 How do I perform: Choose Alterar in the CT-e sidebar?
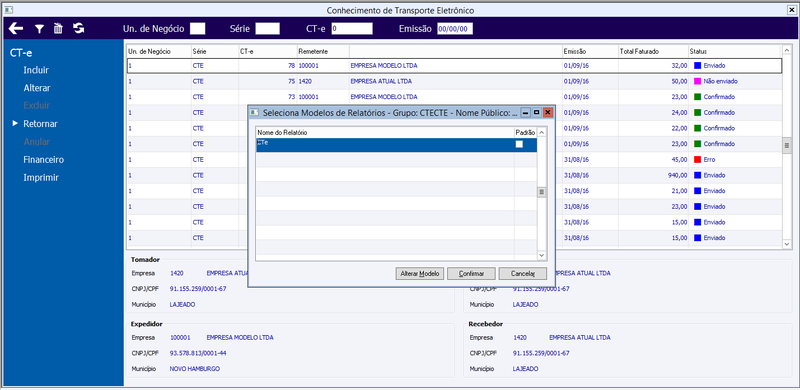point(37,88)
